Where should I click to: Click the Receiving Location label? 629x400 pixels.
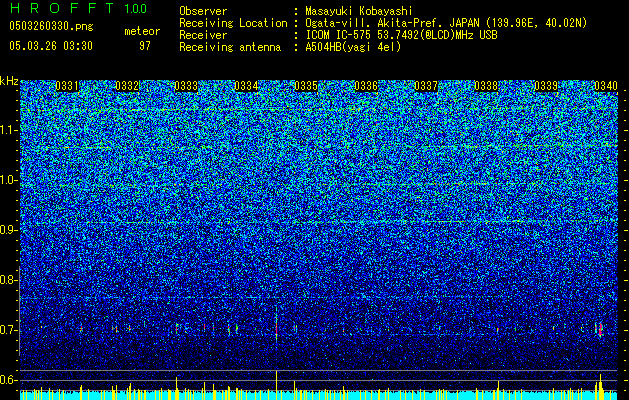(x=233, y=23)
